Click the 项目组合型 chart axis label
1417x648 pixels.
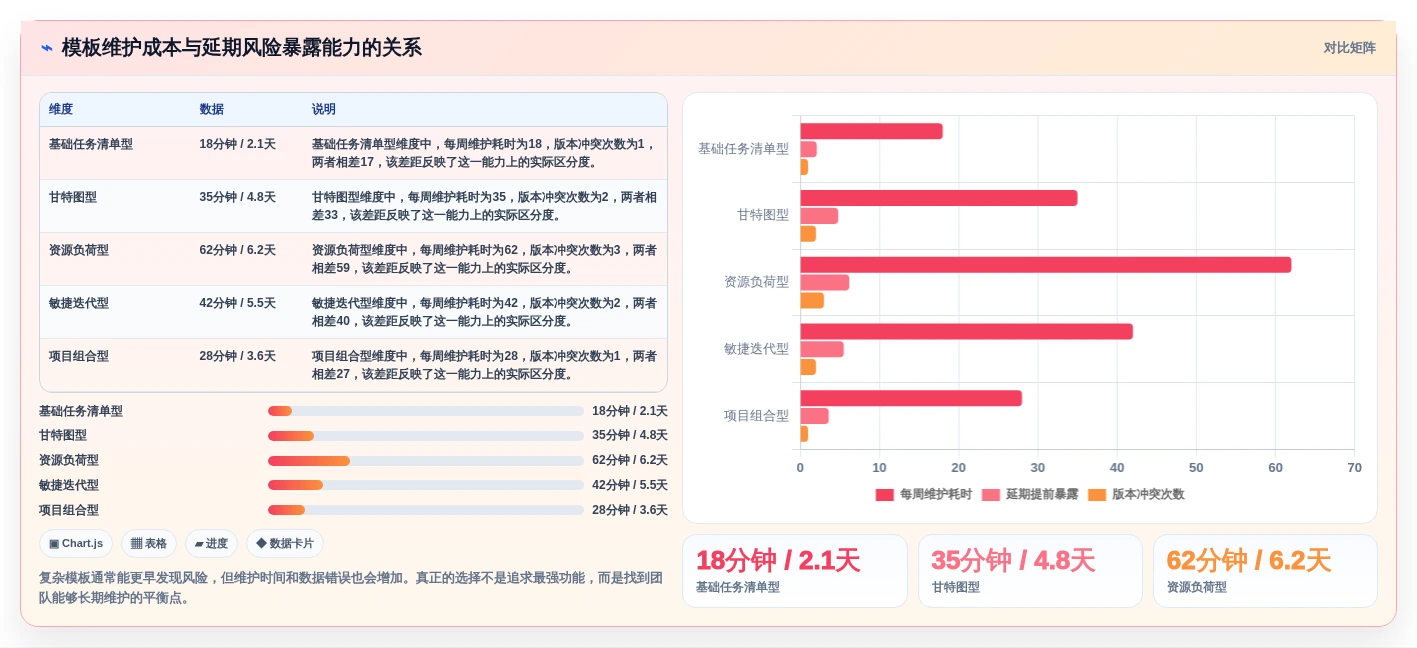point(756,415)
